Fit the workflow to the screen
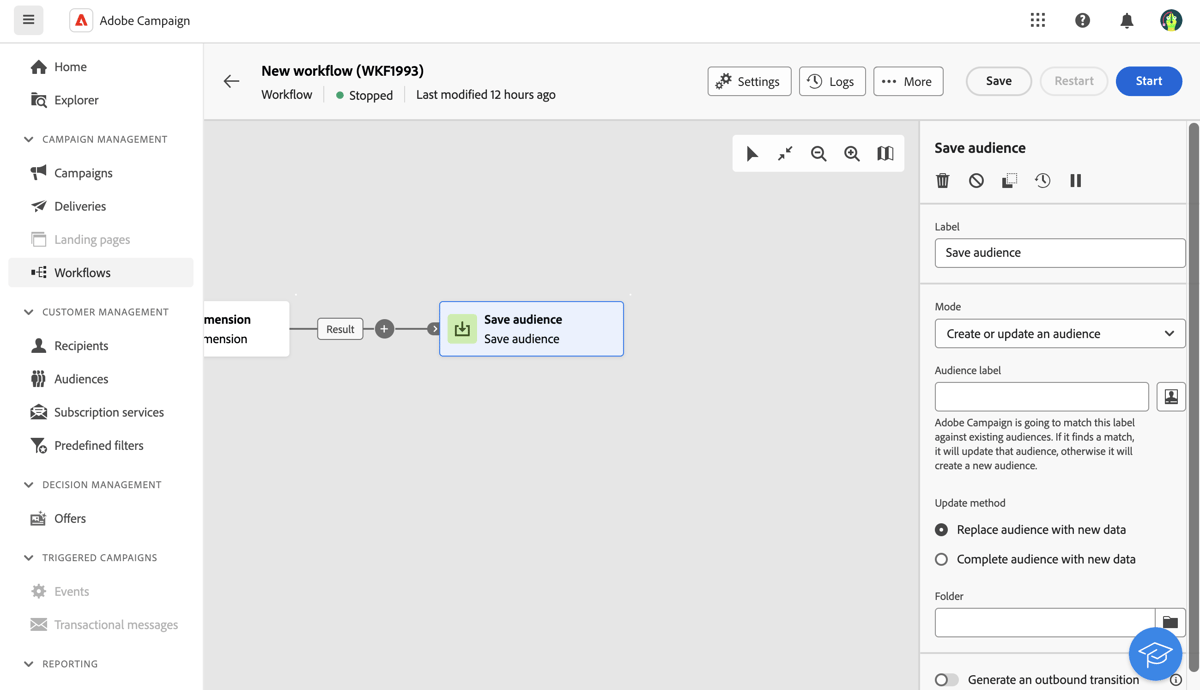 pyautogui.click(x=785, y=153)
